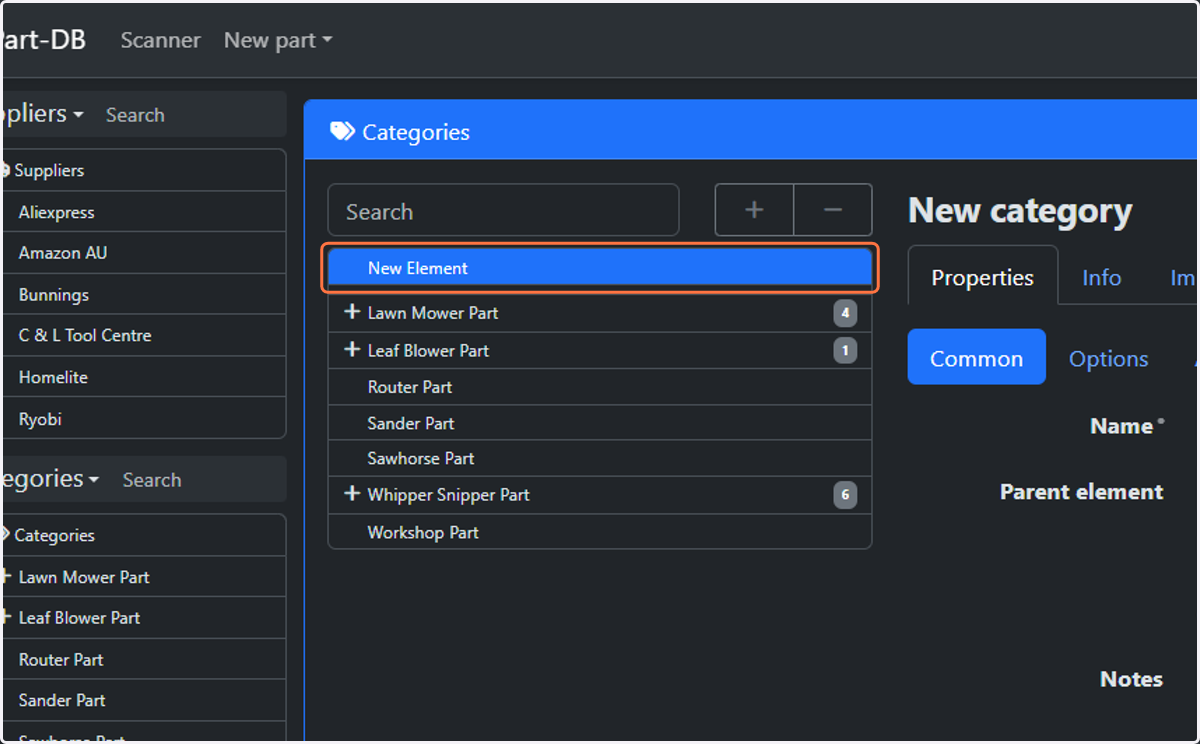
Task: Select the Common sub-tab
Action: pos(976,358)
